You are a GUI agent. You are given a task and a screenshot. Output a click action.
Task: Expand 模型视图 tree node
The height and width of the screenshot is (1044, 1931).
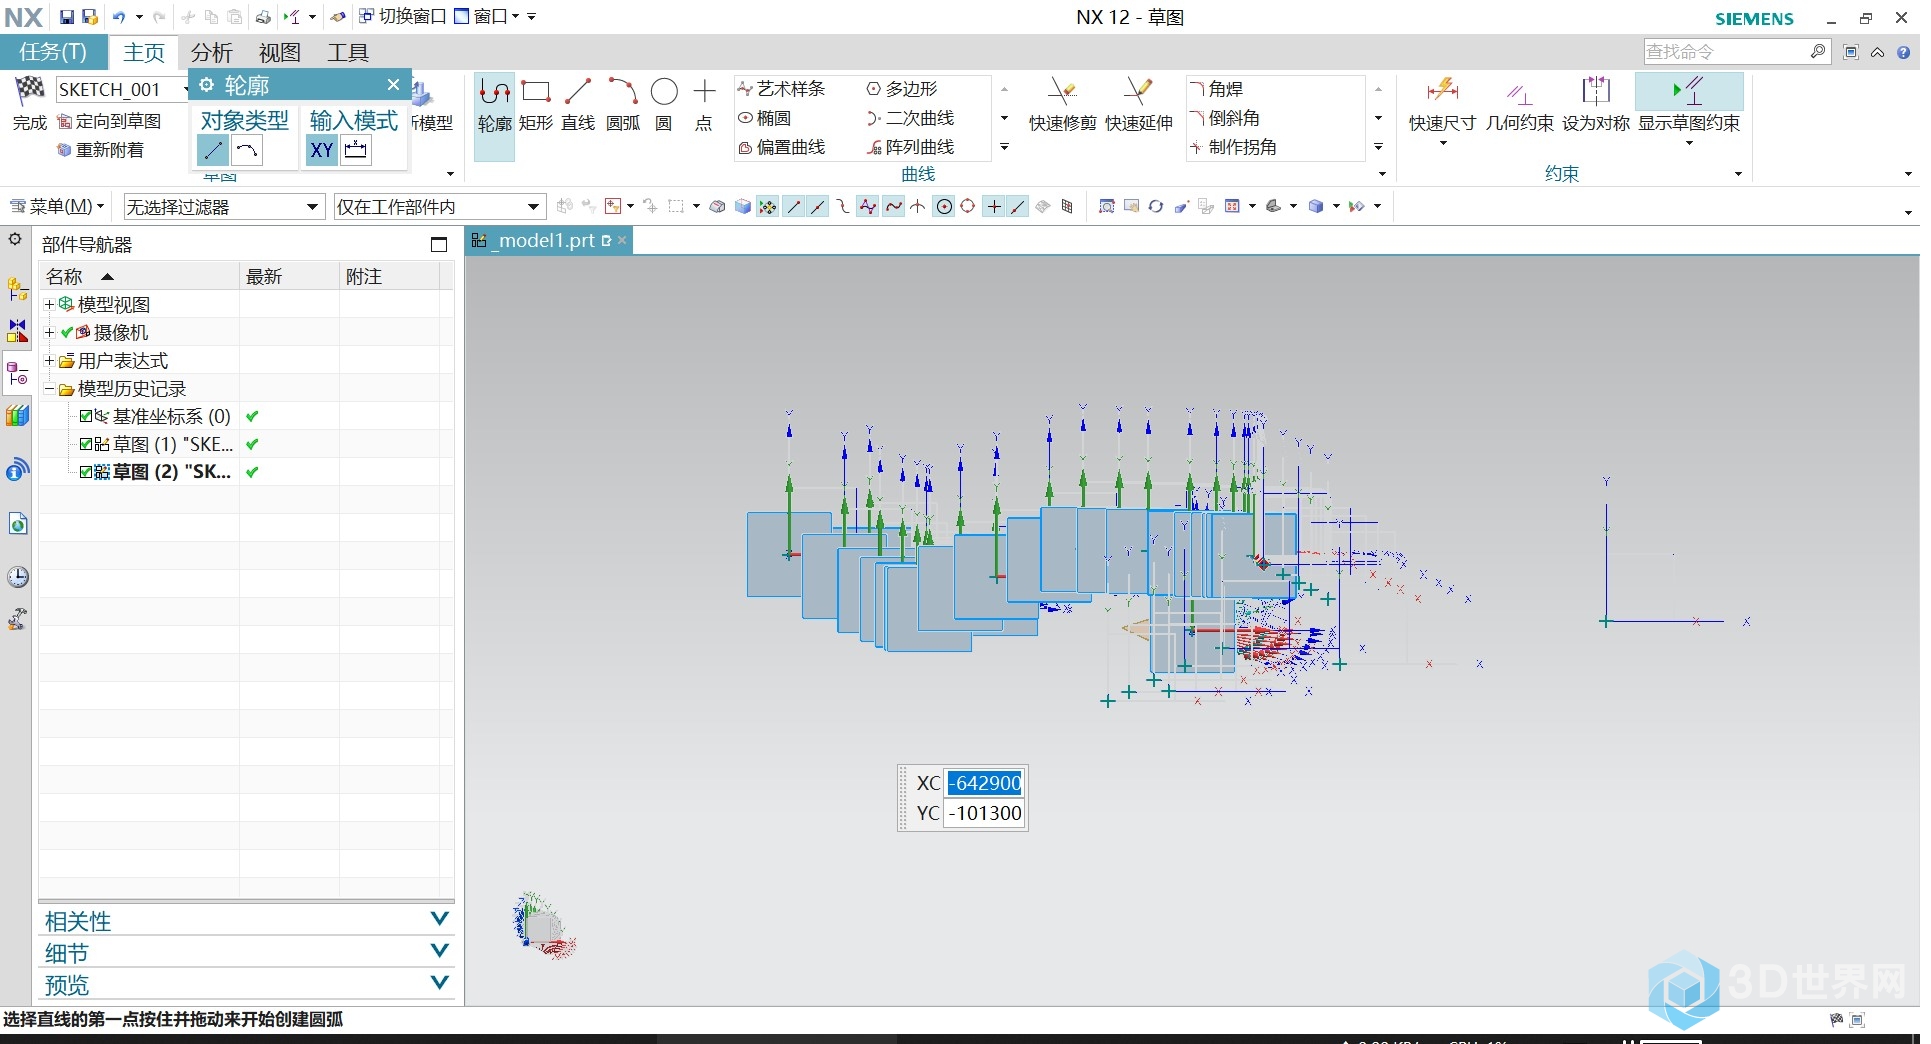[x=49, y=304]
